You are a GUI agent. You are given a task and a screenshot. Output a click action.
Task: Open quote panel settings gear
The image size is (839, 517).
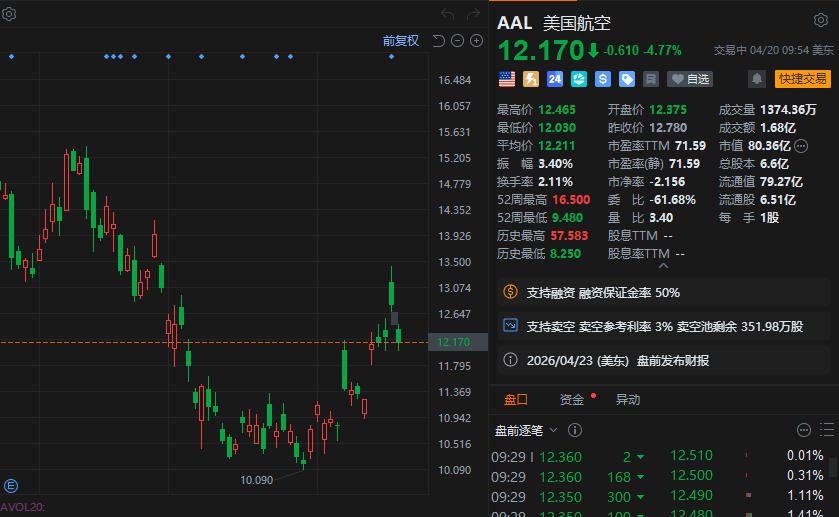click(x=821, y=20)
